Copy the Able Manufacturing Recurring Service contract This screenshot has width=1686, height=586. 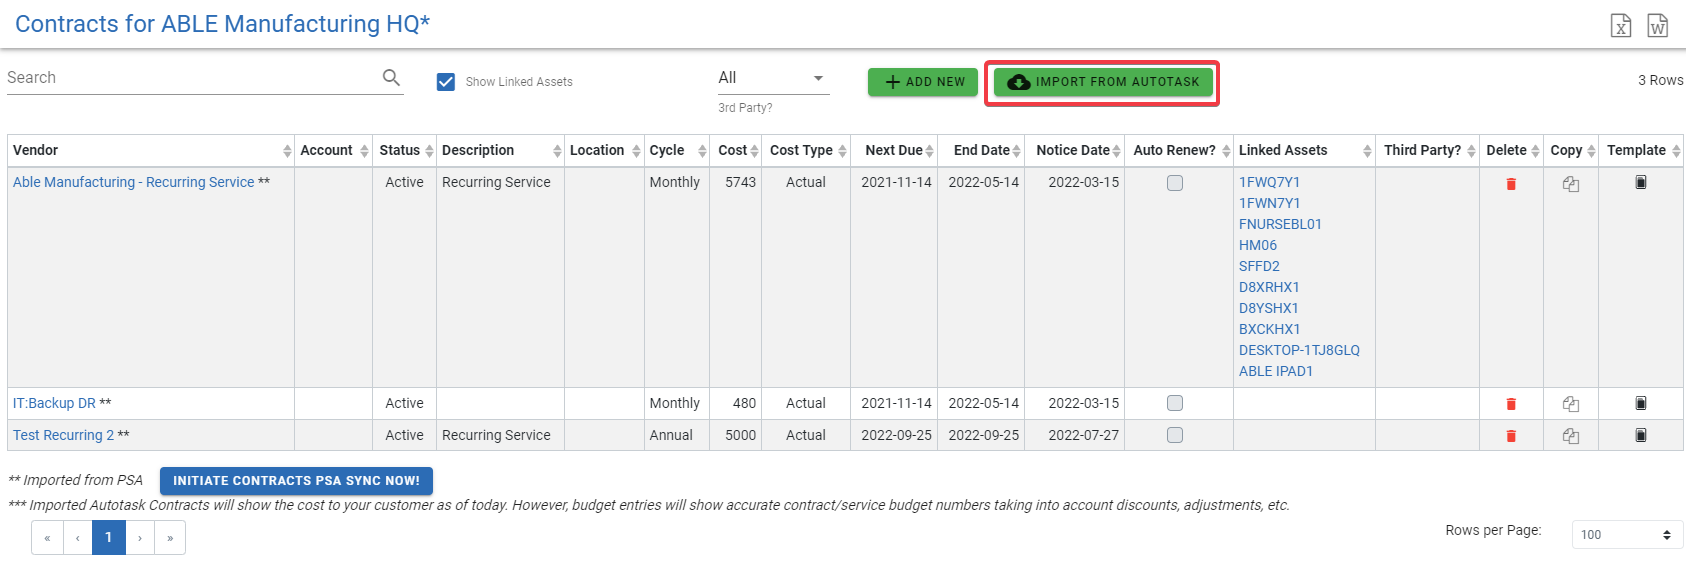pyautogui.click(x=1571, y=184)
